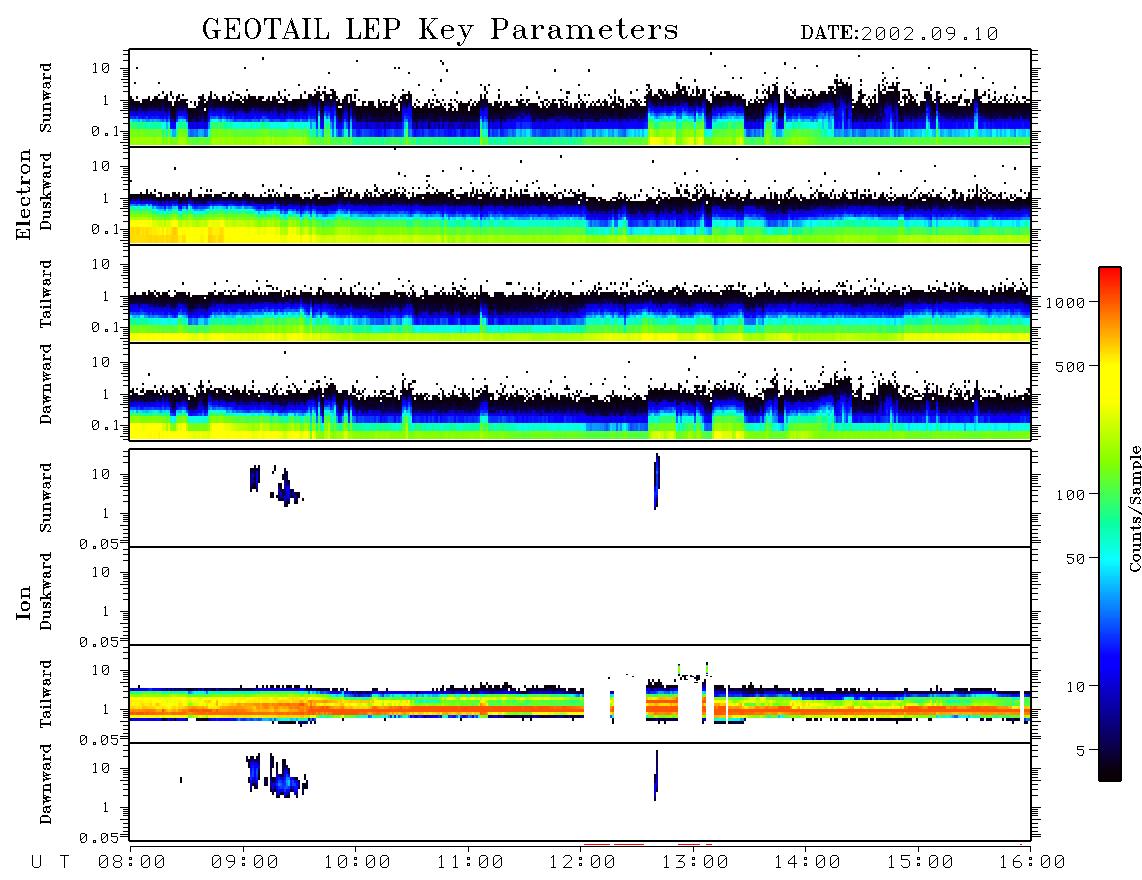Select the "Electron" group axis label
The height and width of the screenshot is (880, 1142).
[x=24, y=194]
